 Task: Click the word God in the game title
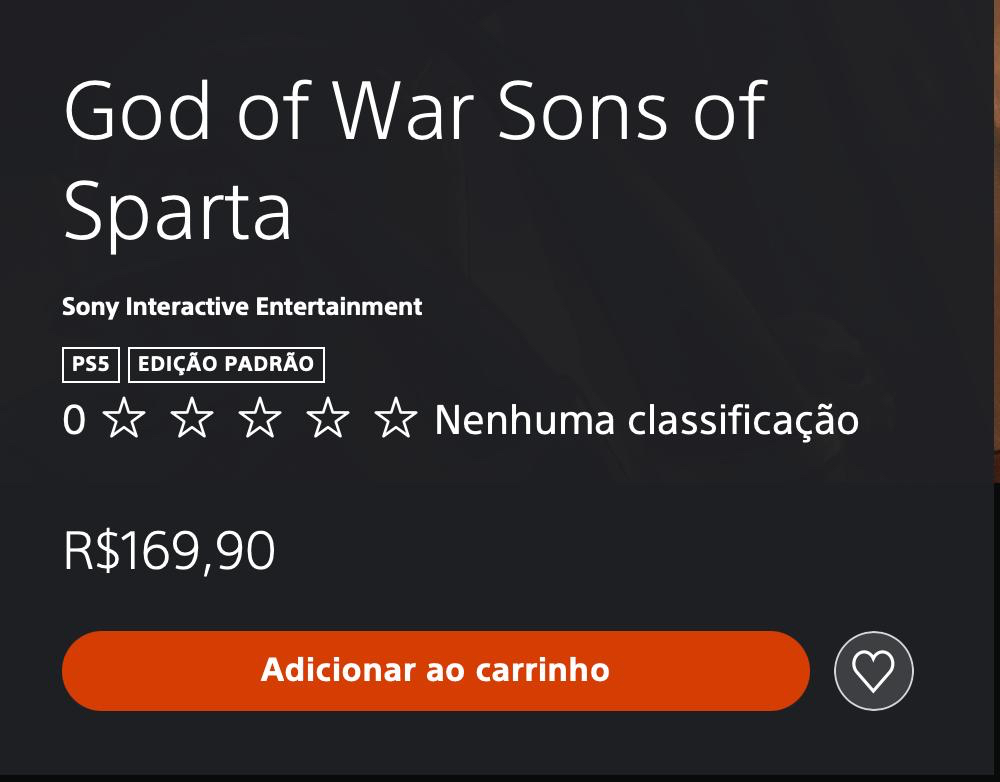point(138,110)
